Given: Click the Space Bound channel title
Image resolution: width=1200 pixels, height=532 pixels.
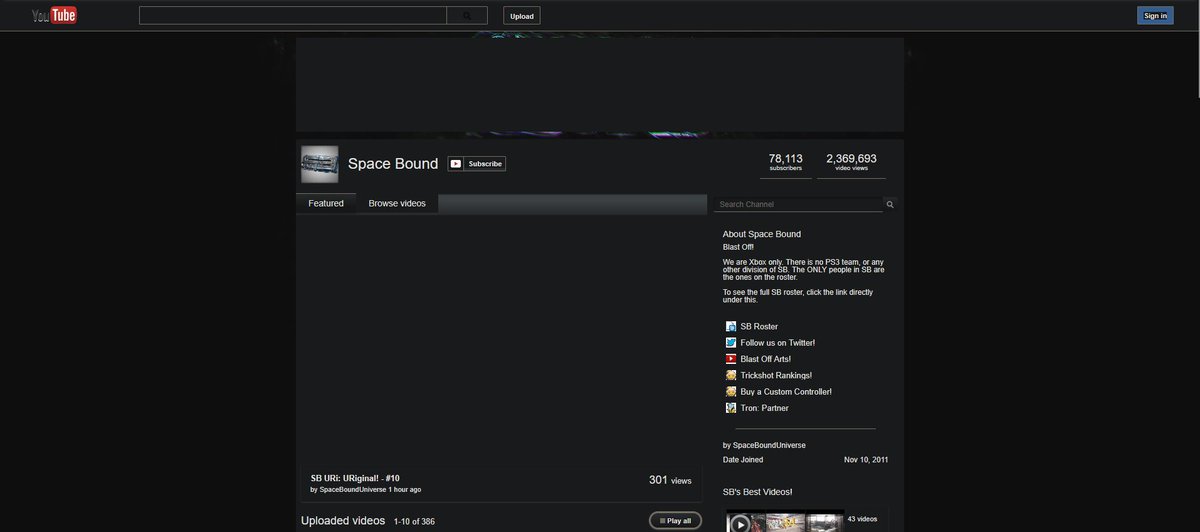Looking at the screenshot, I should (x=393, y=164).
